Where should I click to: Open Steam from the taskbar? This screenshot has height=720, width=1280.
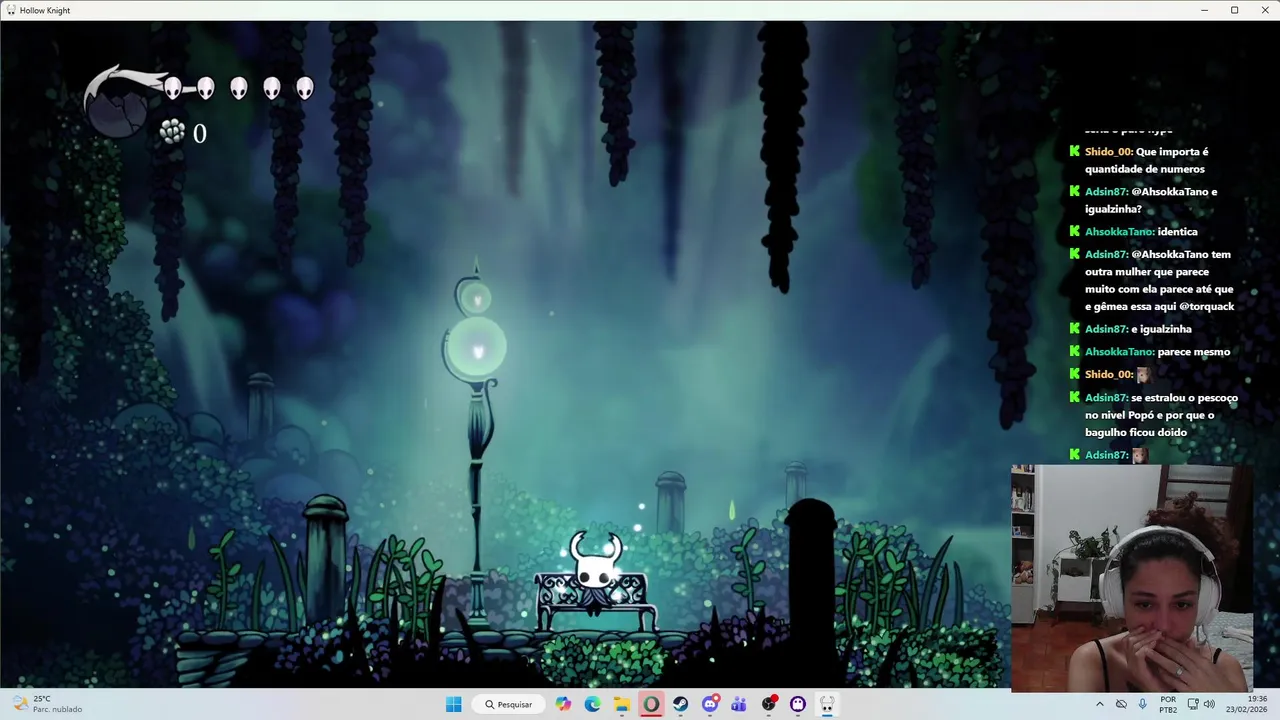(680, 704)
